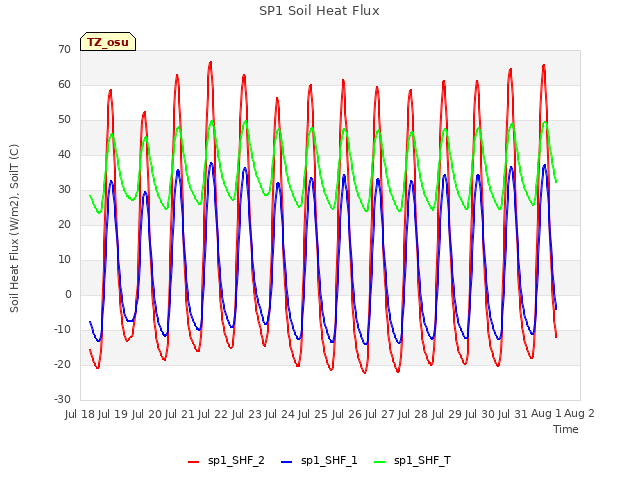Click the TZ_osu annotation label
This screenshot has height=480, width=640.
click(x=108, y=42)
